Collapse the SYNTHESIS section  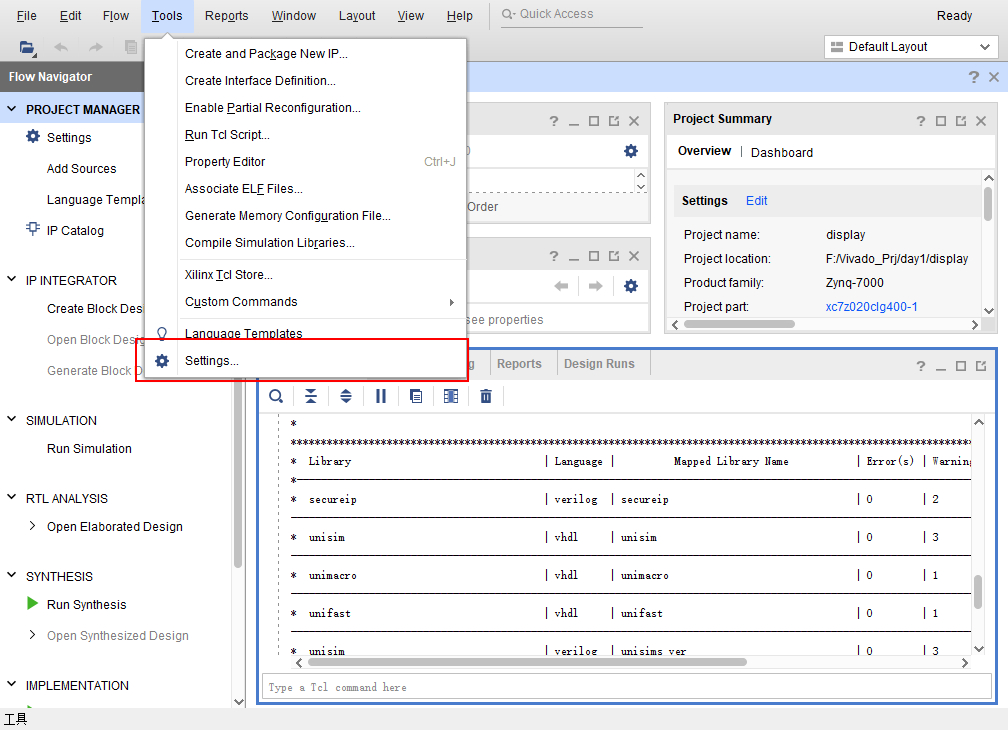[x=12, y=574]
